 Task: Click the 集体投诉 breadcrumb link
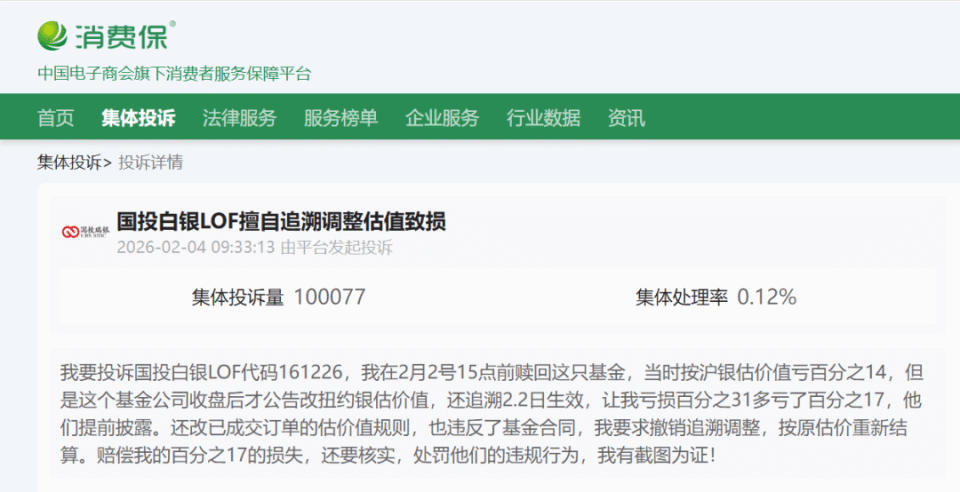[69, 162]
